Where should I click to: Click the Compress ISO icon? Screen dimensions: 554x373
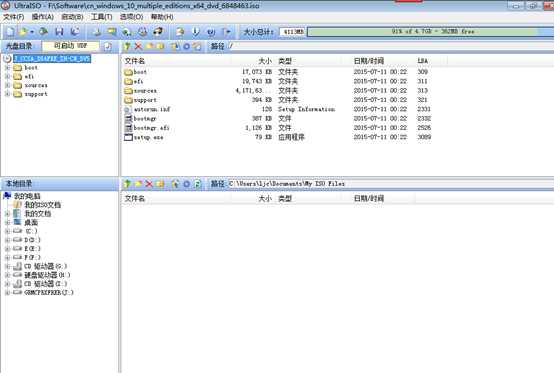click(112, 32)
